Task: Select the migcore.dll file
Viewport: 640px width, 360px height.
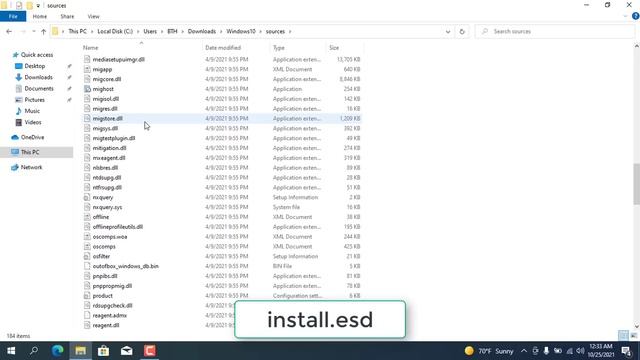Action: pos(107,79)
